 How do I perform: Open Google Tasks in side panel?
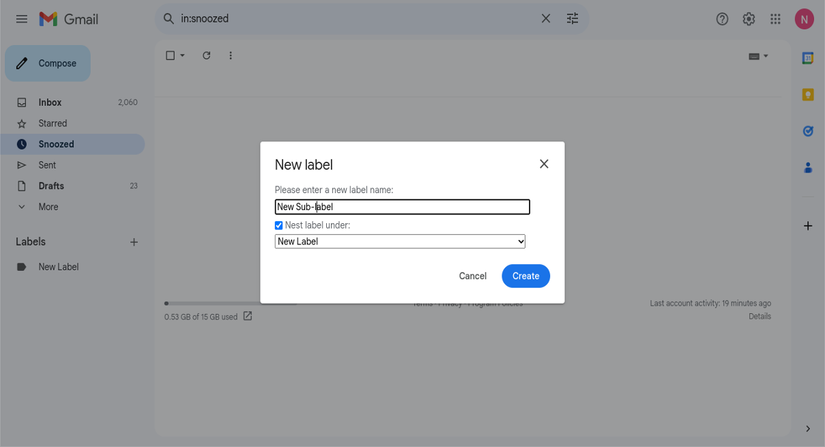(808, 131)
